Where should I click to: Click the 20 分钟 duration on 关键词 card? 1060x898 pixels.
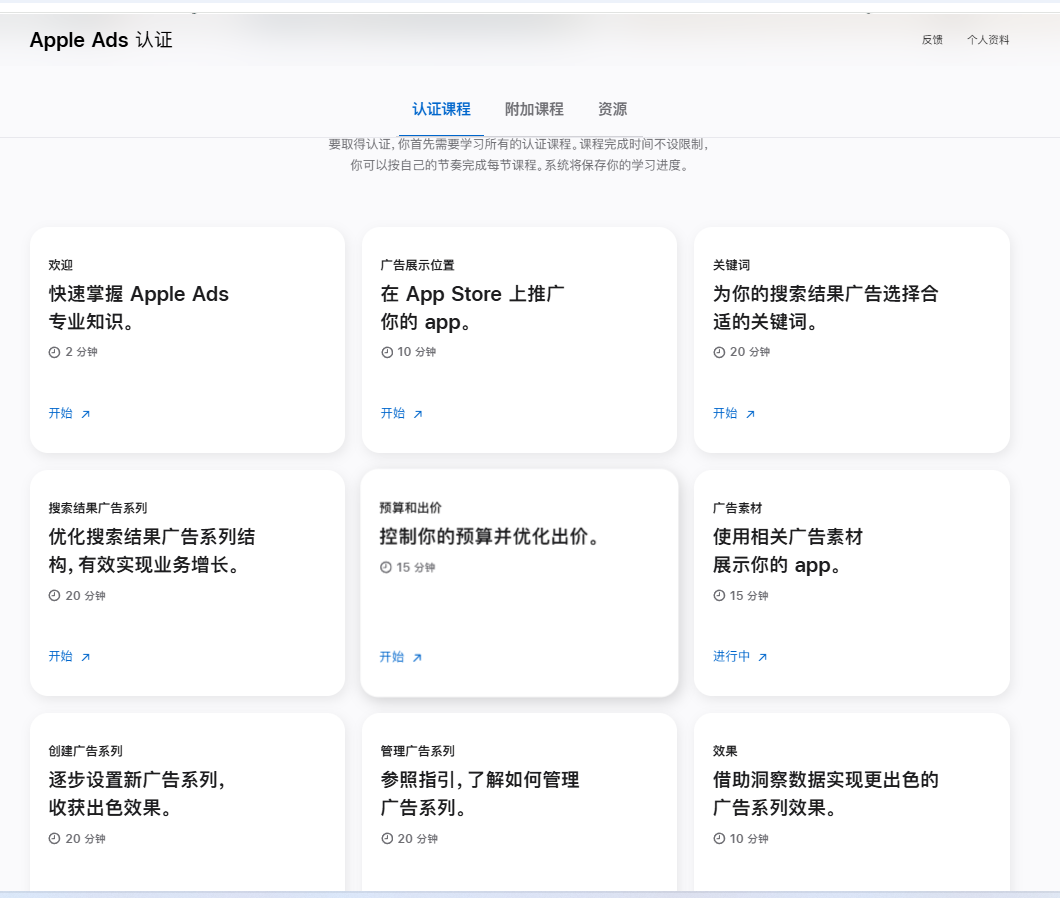click(750, 352)
